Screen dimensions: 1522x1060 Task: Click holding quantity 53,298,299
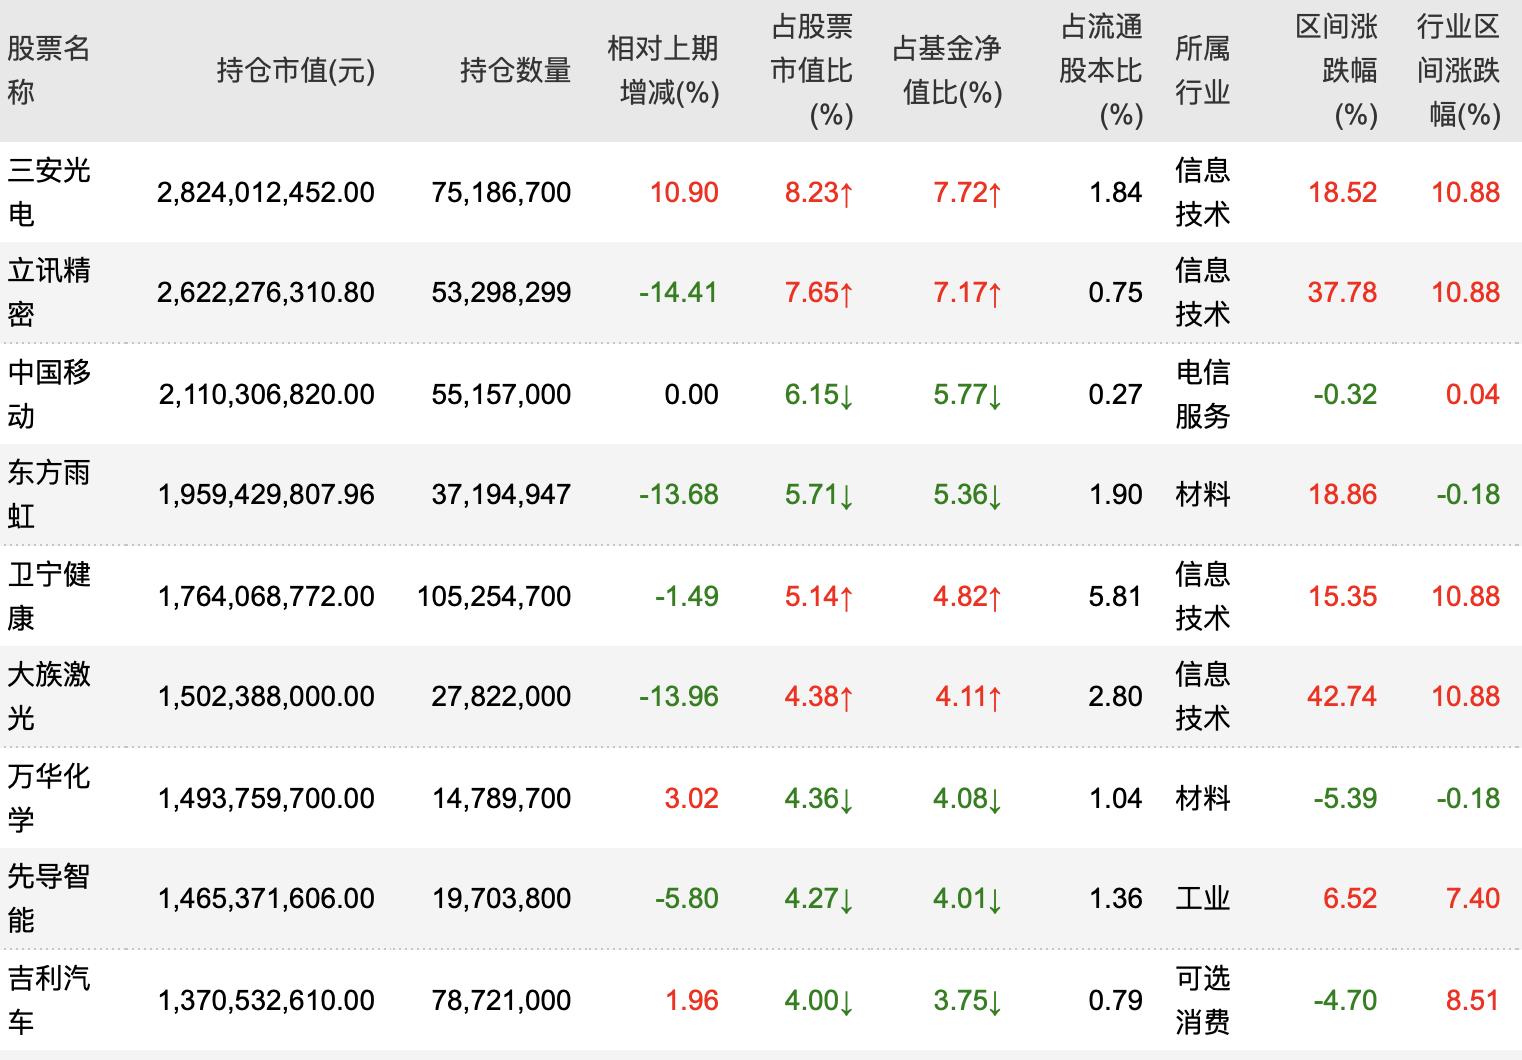tap(501, 293)
